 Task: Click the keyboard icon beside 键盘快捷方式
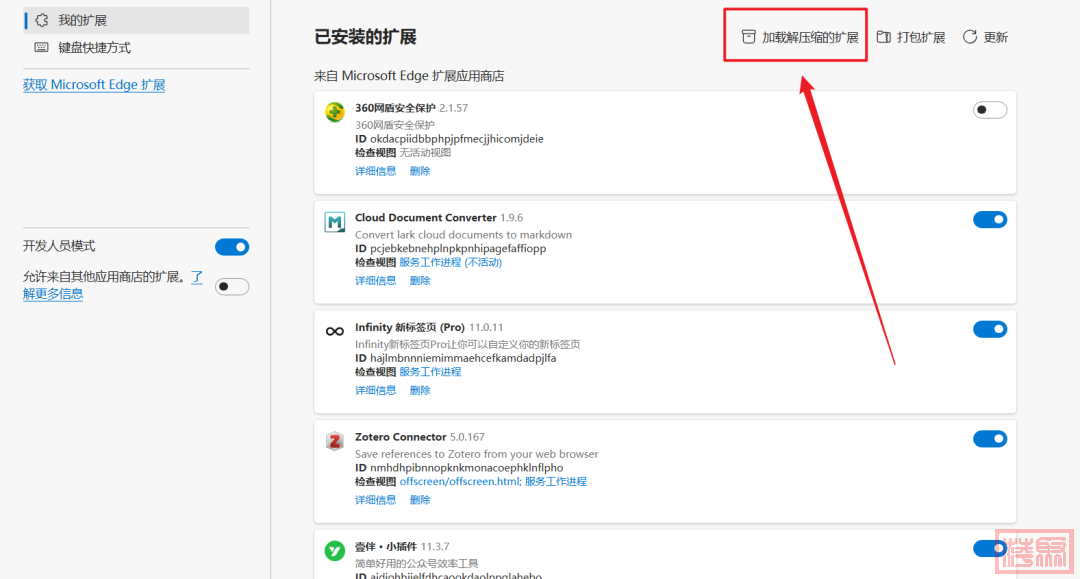(42, 48)
